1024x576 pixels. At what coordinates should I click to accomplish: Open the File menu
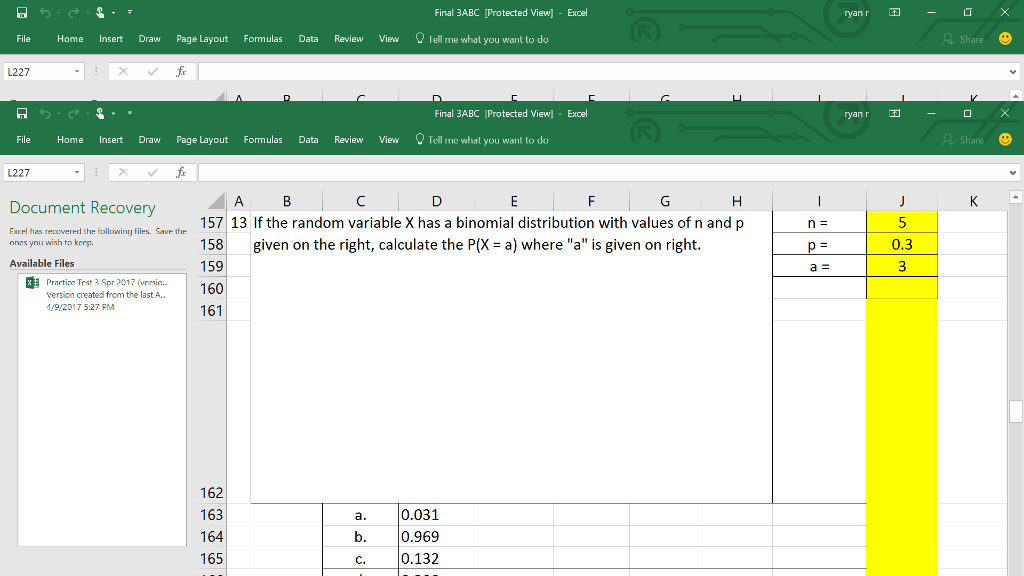(25, 139)
